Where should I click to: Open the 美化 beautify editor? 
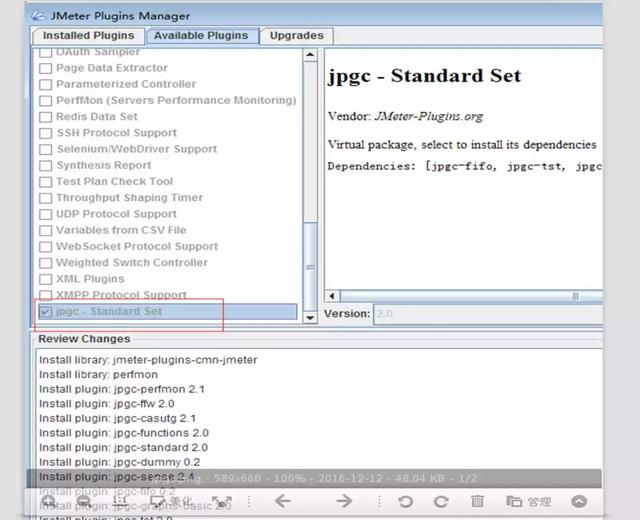(x=171, y=501)
